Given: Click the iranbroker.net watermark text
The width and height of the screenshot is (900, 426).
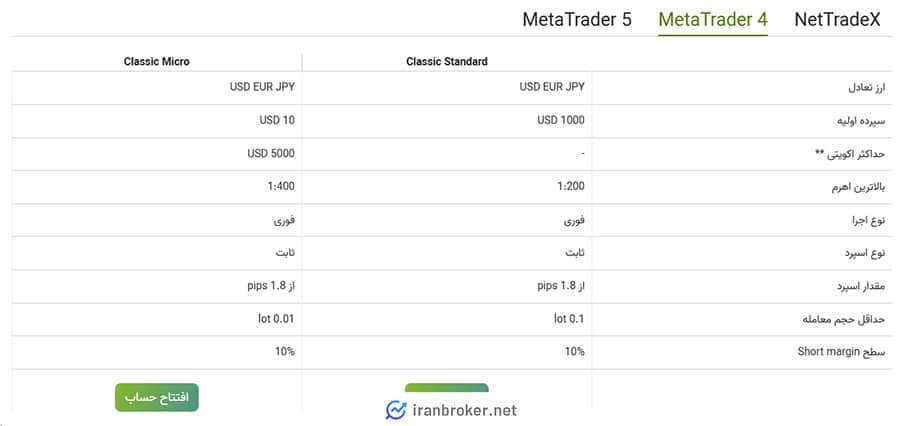Looking at the screenshot, I should tap(464, 410).
